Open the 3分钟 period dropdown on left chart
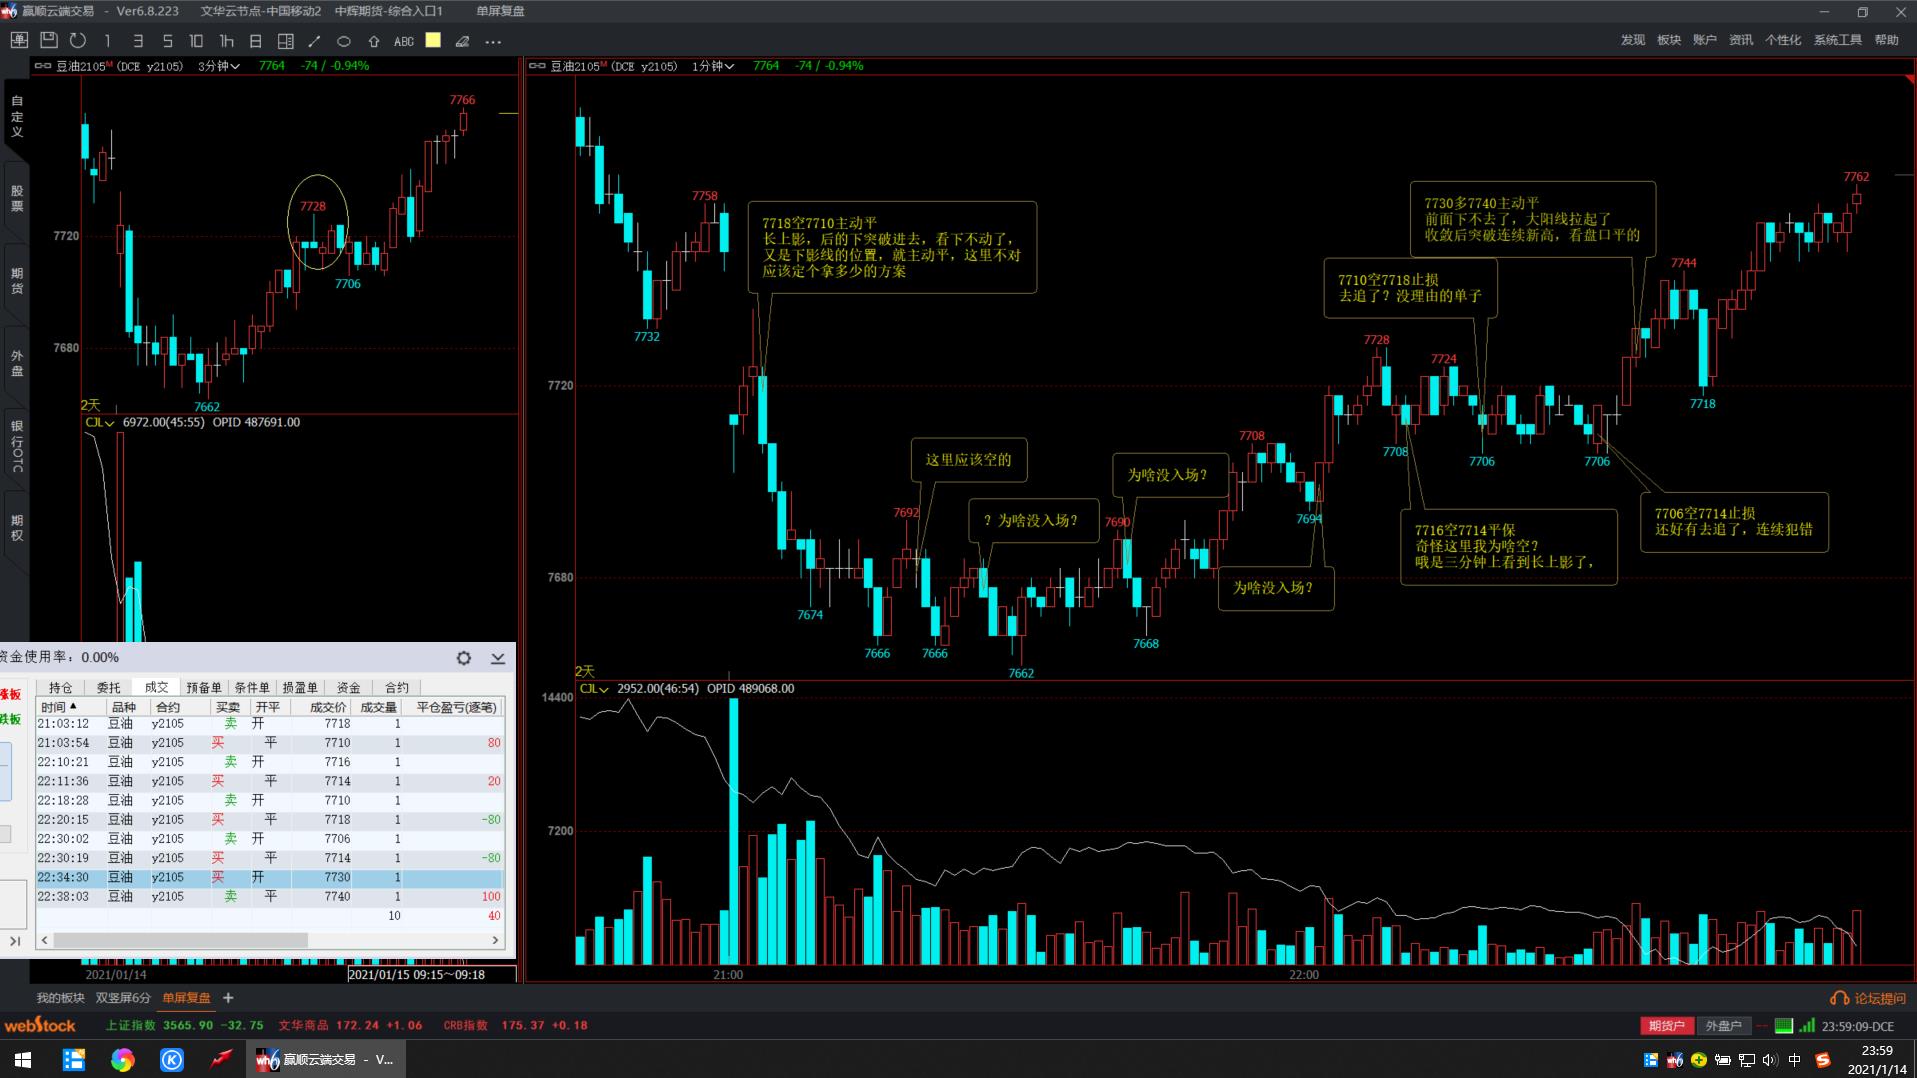Screen dimensions: 1917x1078 click(219, 66)
